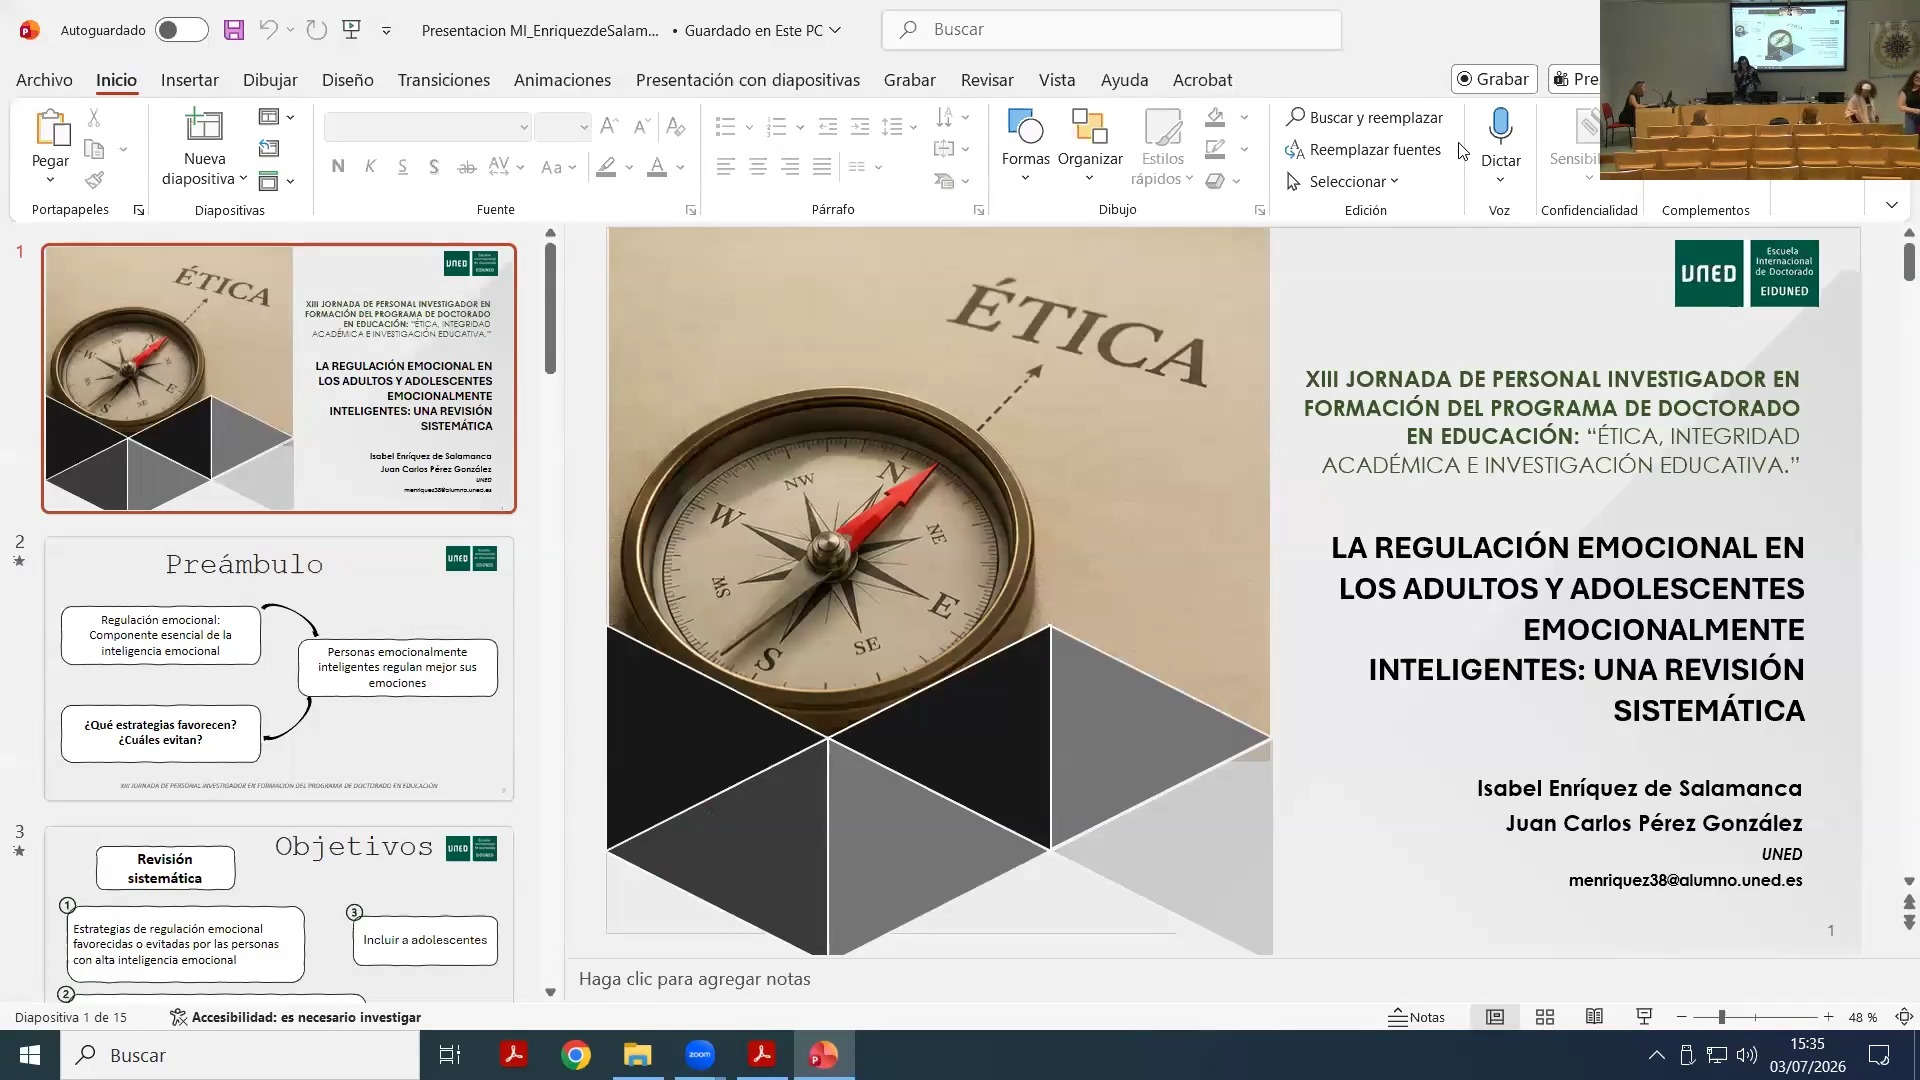Start slideshow from status bar icon
Screen dimensions: 1920x1080
click(1644, 1017)
